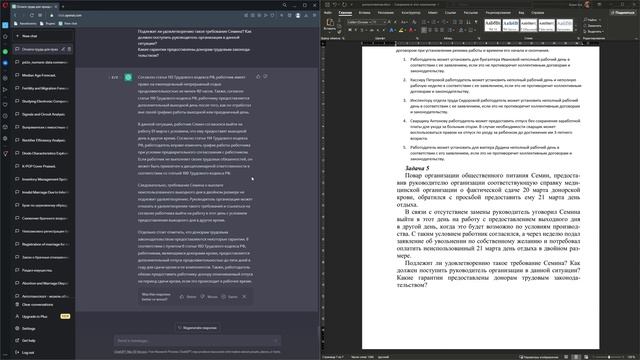Click the Opera sidebar home icon
The width and height of the screenshot is (640, 360).
[x=5, y=36]
